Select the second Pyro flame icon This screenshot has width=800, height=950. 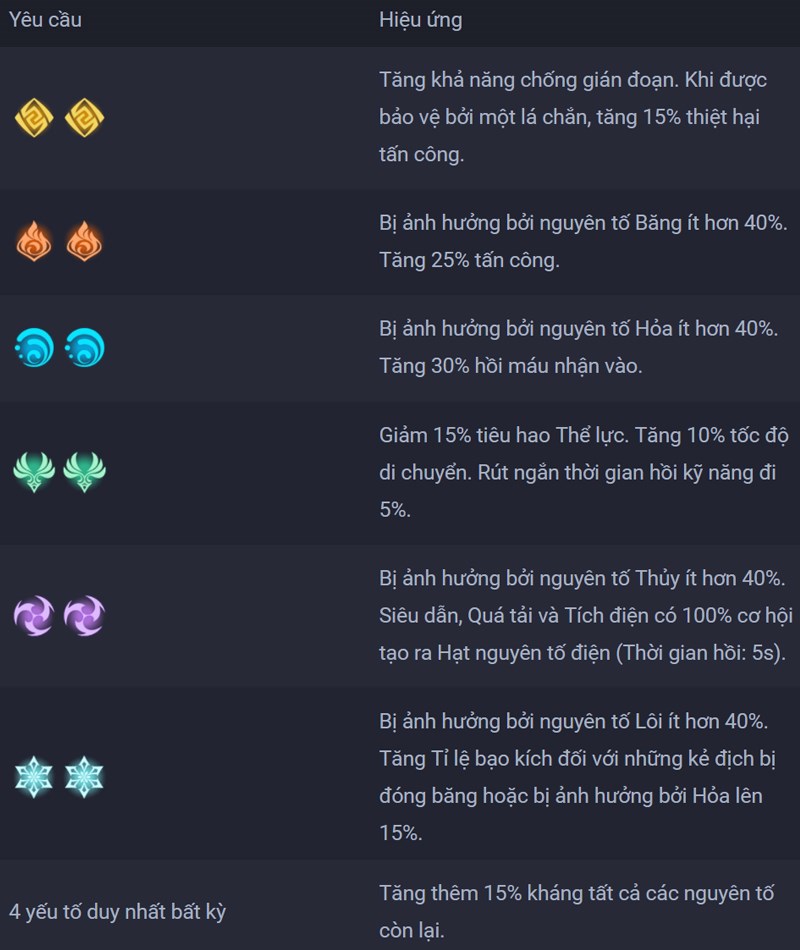point(84,241)
